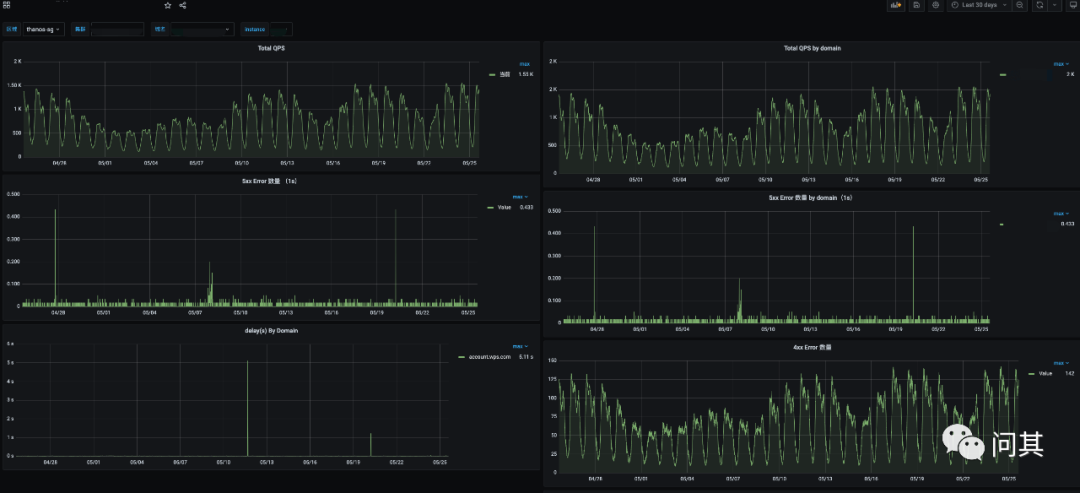Click the instance variable value field
1080x493 pixels.
point(281,29)
